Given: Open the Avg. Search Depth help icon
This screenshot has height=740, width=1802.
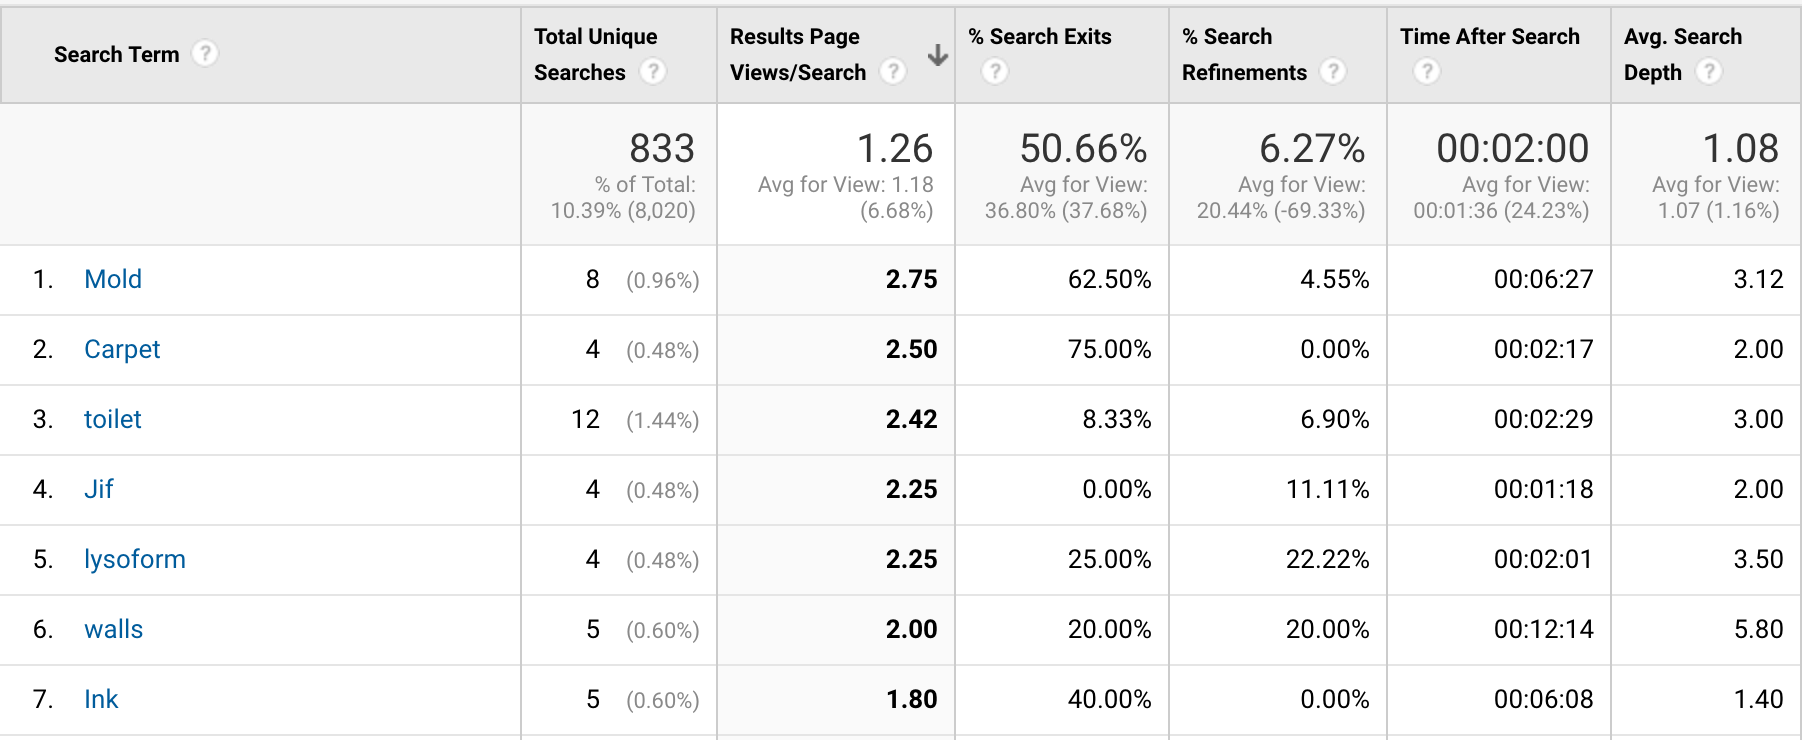Looking at the screenshot, I should click(1709, 72).
